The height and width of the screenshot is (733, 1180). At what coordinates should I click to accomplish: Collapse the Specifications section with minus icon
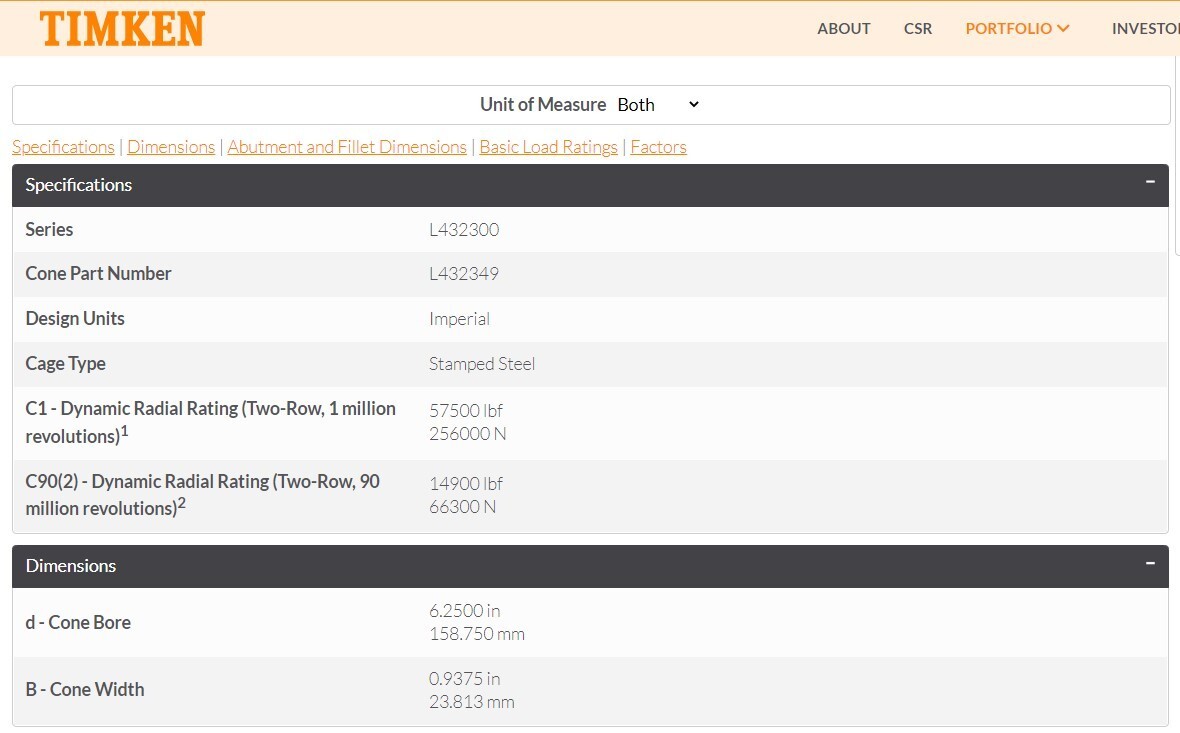[x=1150, y=181]
